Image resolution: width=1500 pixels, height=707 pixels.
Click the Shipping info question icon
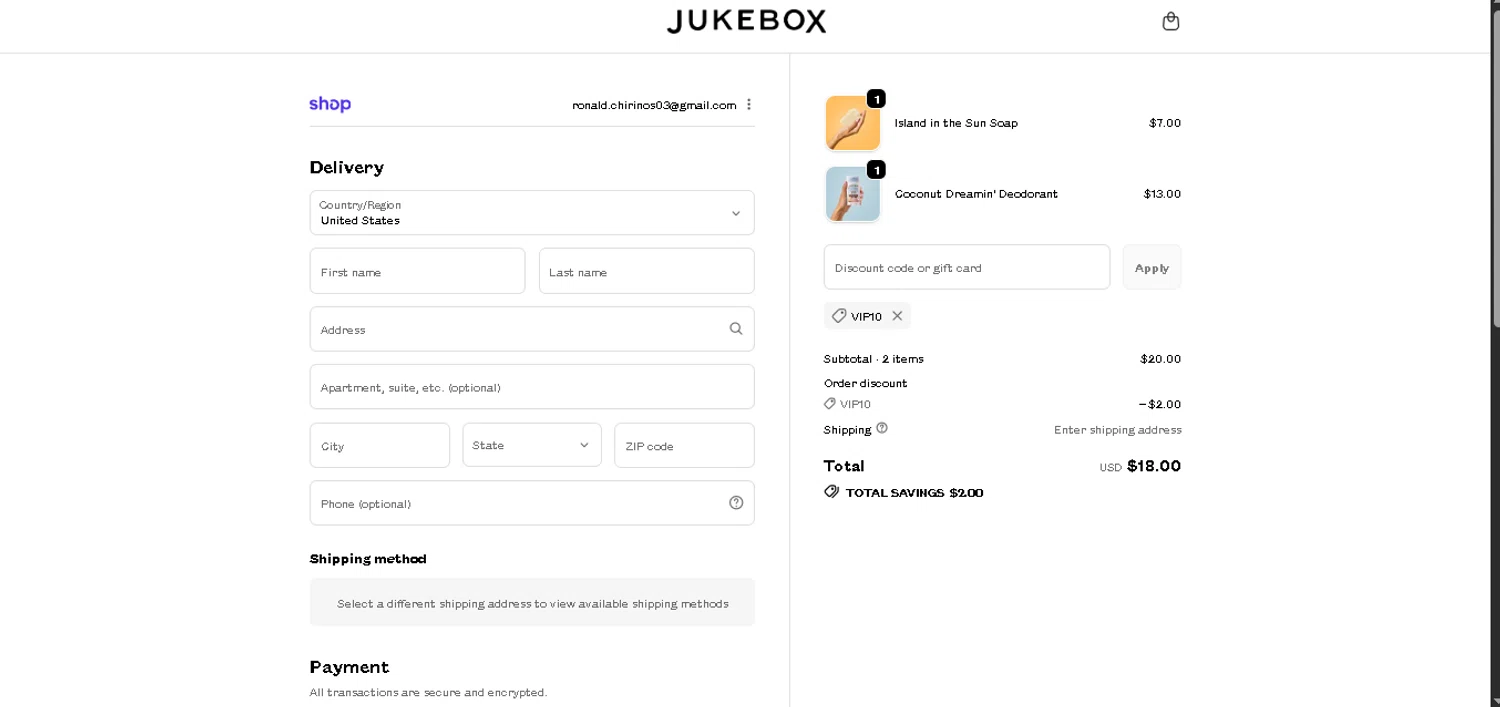coord(882,428)
